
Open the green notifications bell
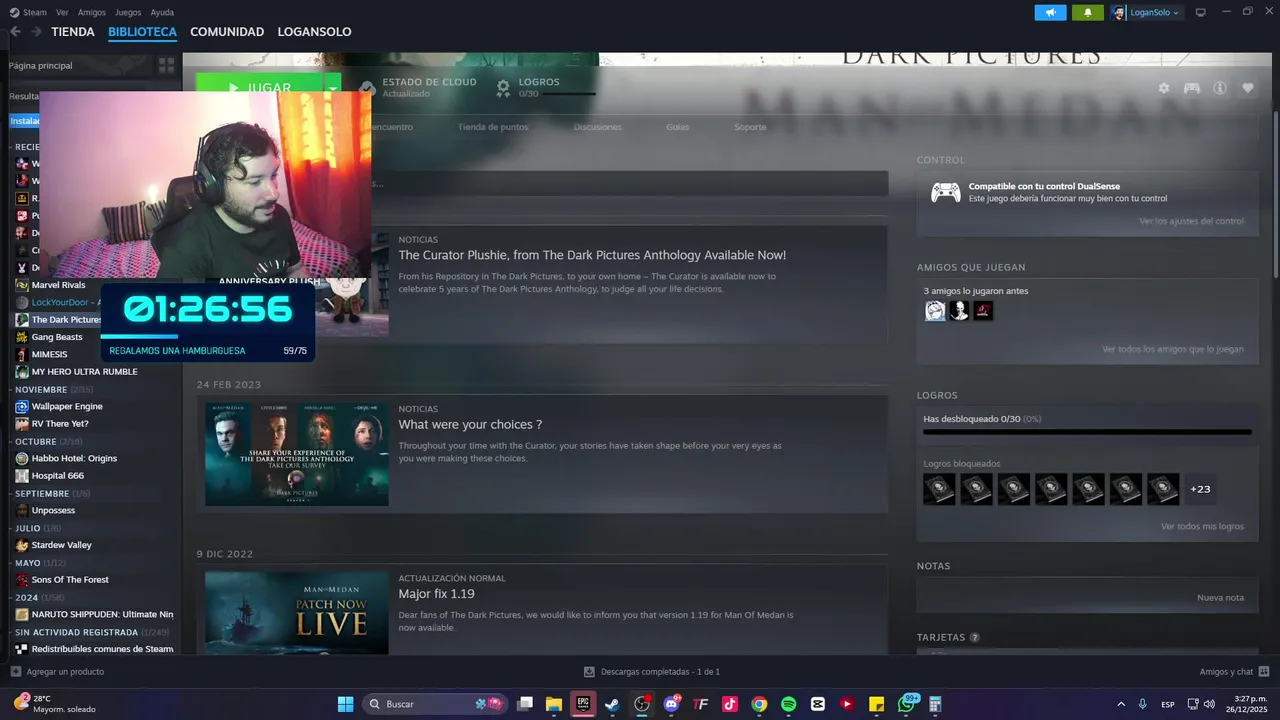(x=1087, y=12)
